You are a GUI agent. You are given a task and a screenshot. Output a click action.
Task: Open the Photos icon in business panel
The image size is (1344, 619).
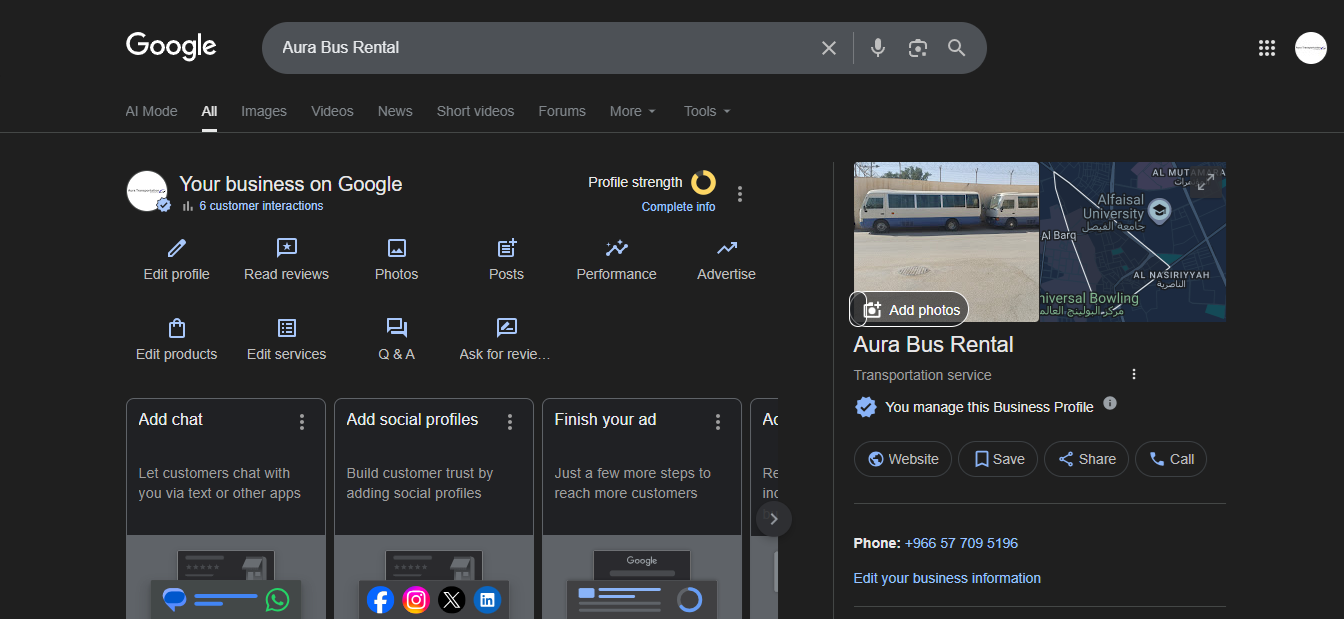point(397,248)
